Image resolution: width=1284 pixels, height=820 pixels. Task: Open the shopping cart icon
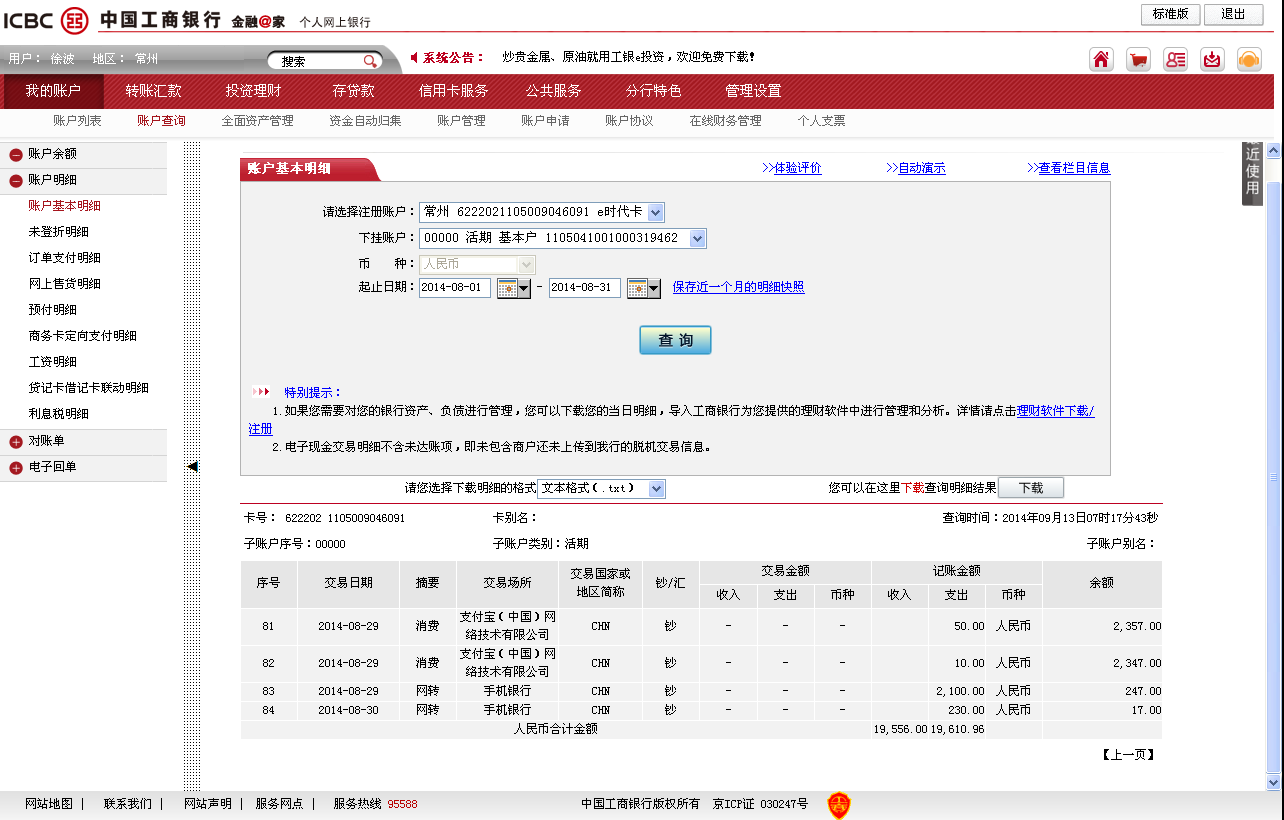click(1138, 60)
